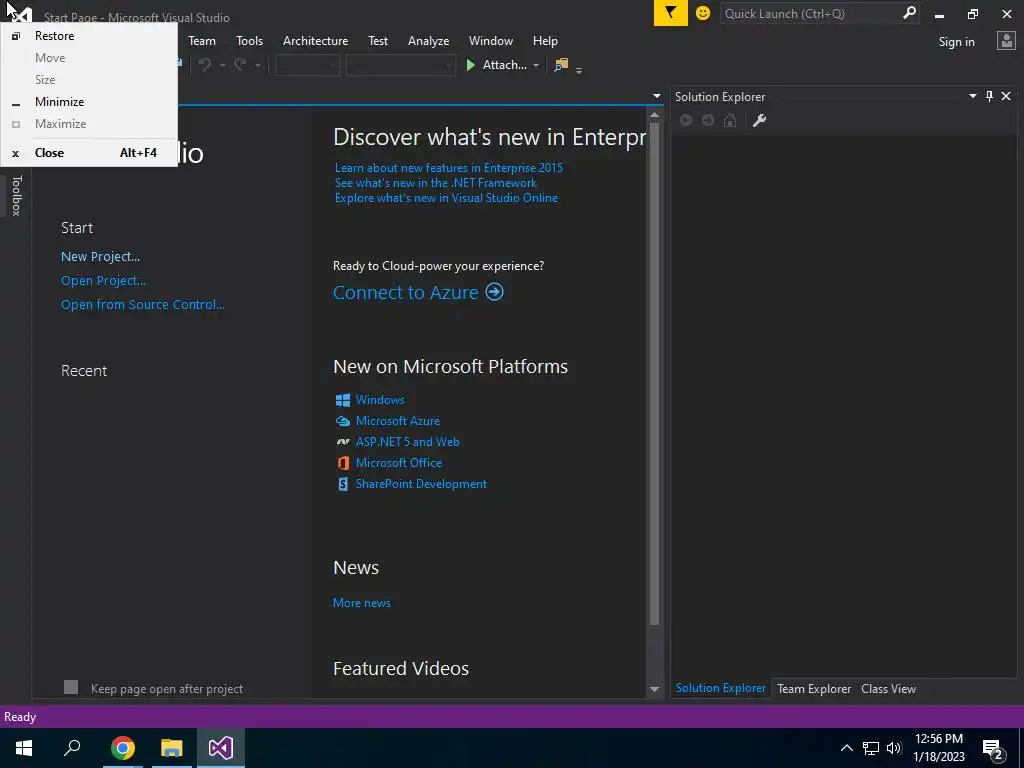This screenshot has height=768, width=1024.
Task: Click the Solution Explorer Properties wrench icon
Action: pyautogui.click(x=759, y=120)
